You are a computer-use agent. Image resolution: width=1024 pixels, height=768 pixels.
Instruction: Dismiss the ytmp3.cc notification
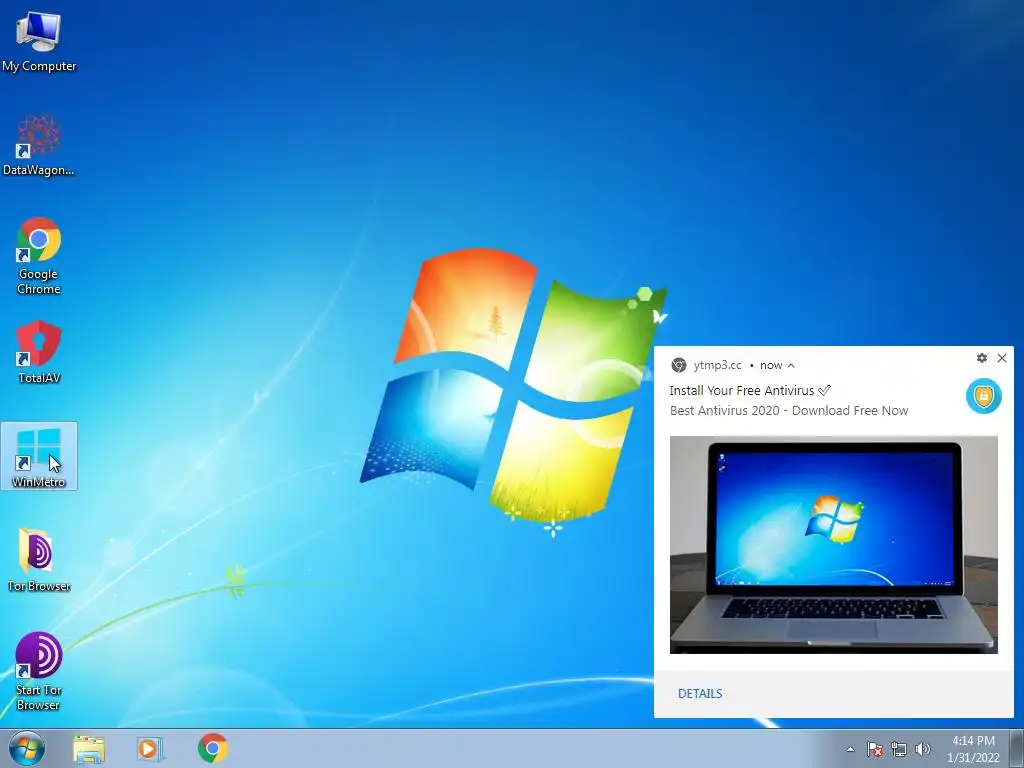pos(1002,358)
